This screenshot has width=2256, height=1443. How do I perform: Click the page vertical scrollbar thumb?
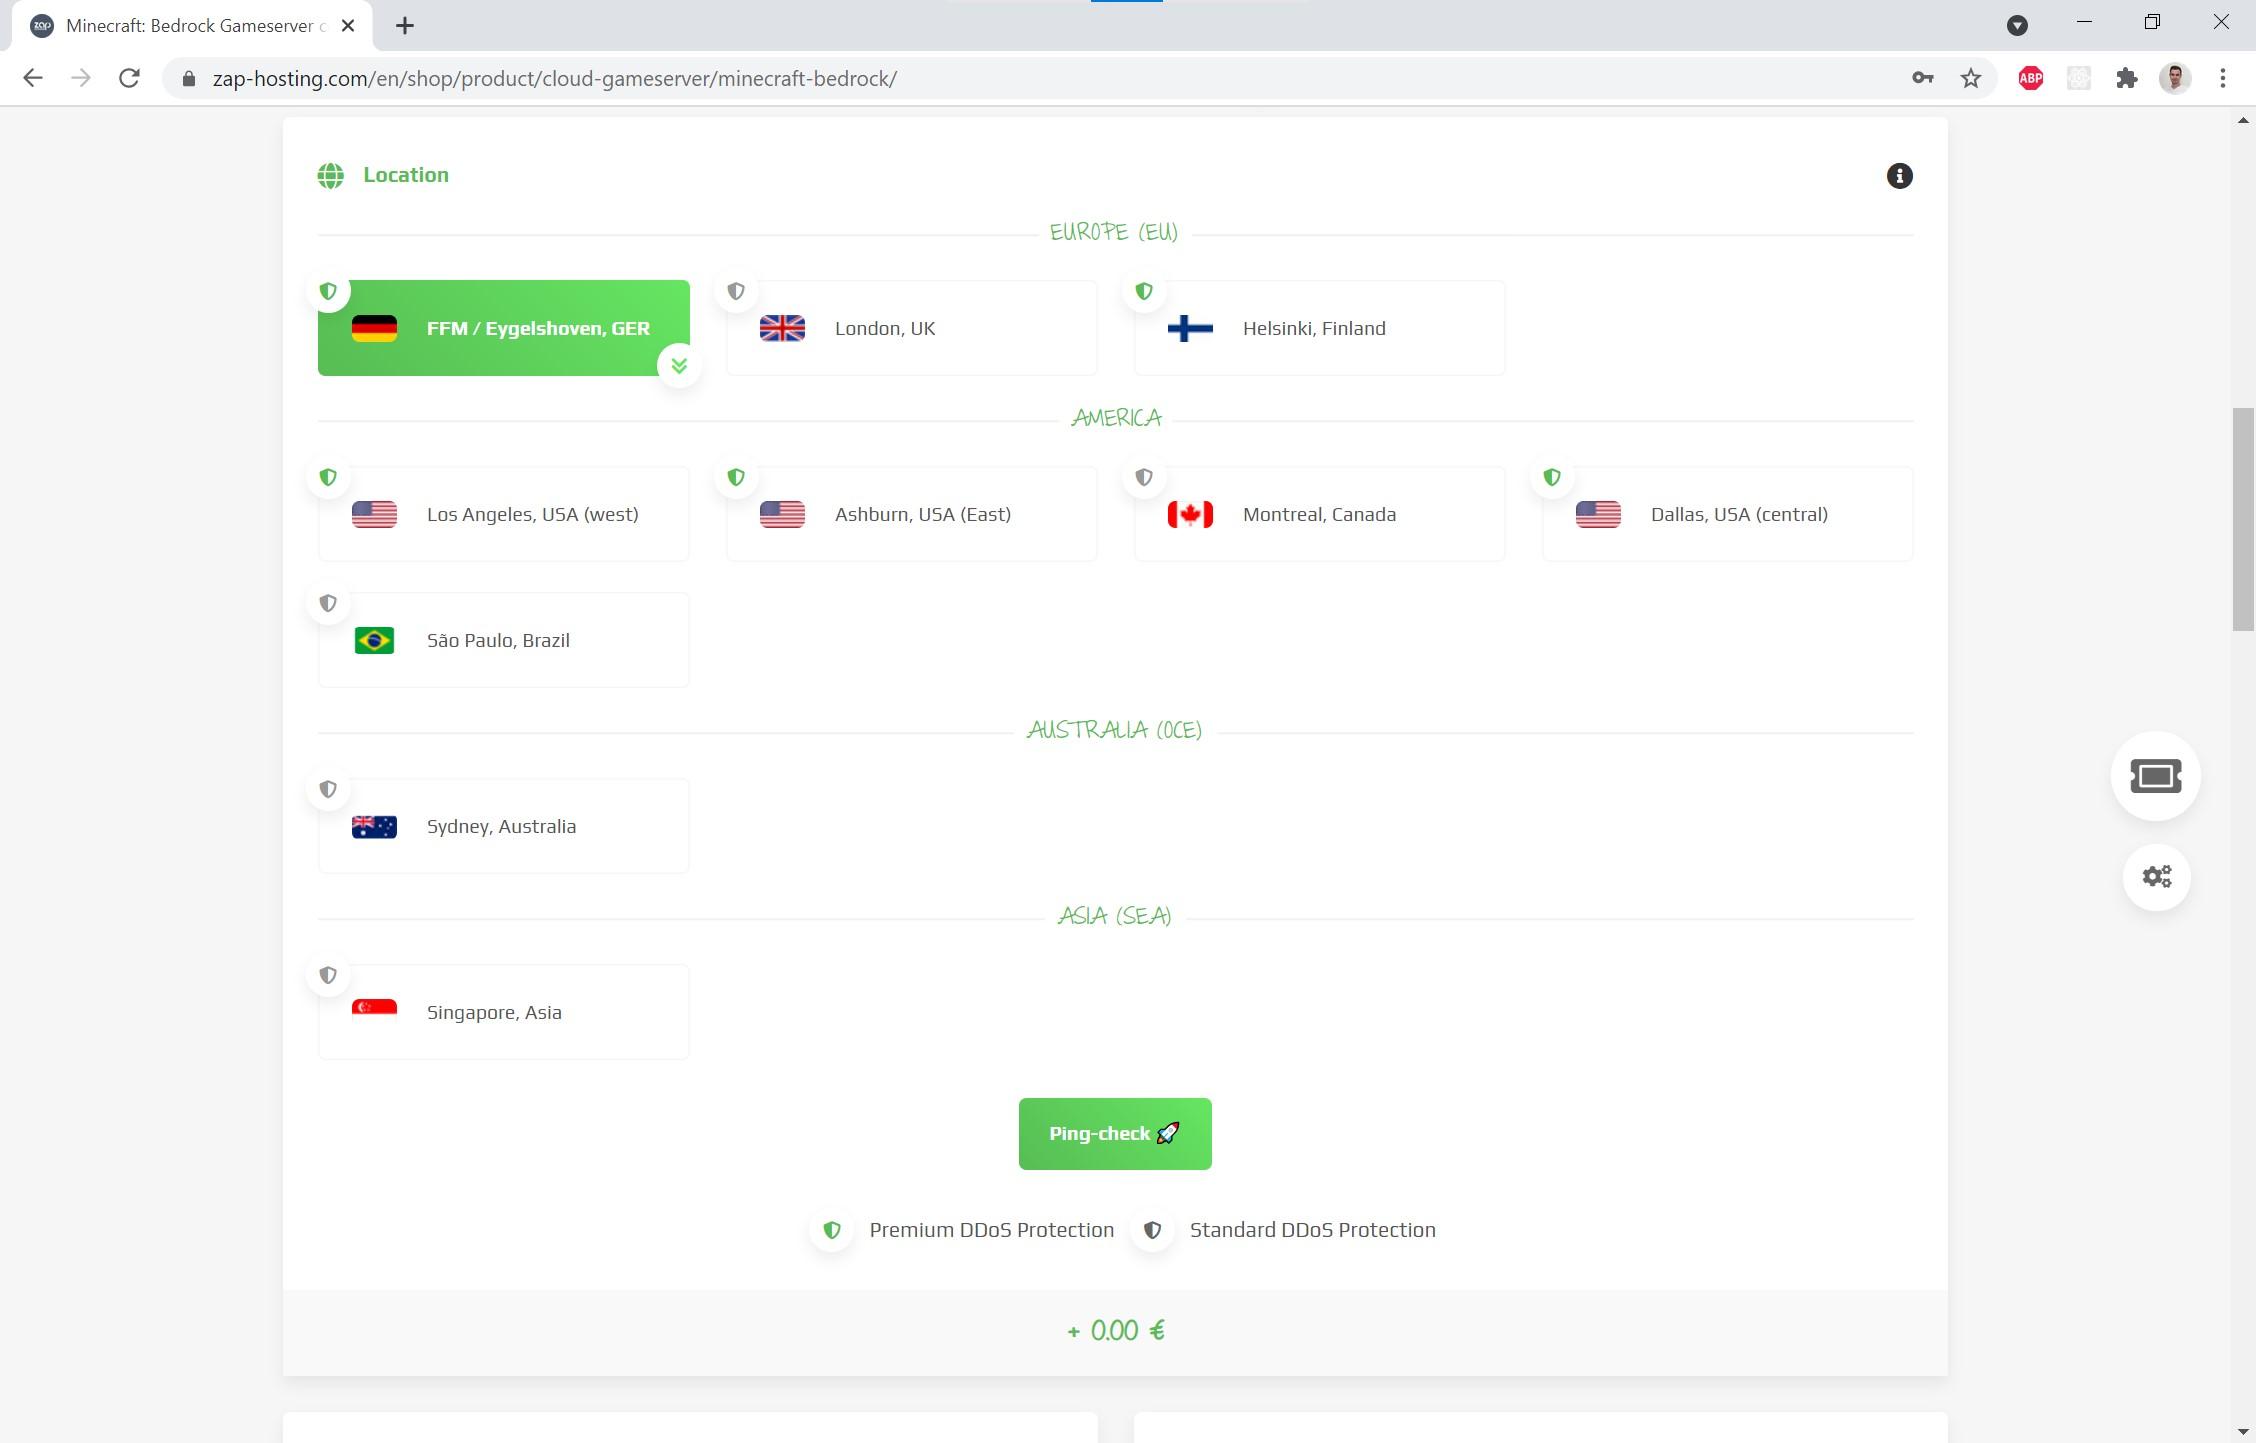tap(2243, 519)
